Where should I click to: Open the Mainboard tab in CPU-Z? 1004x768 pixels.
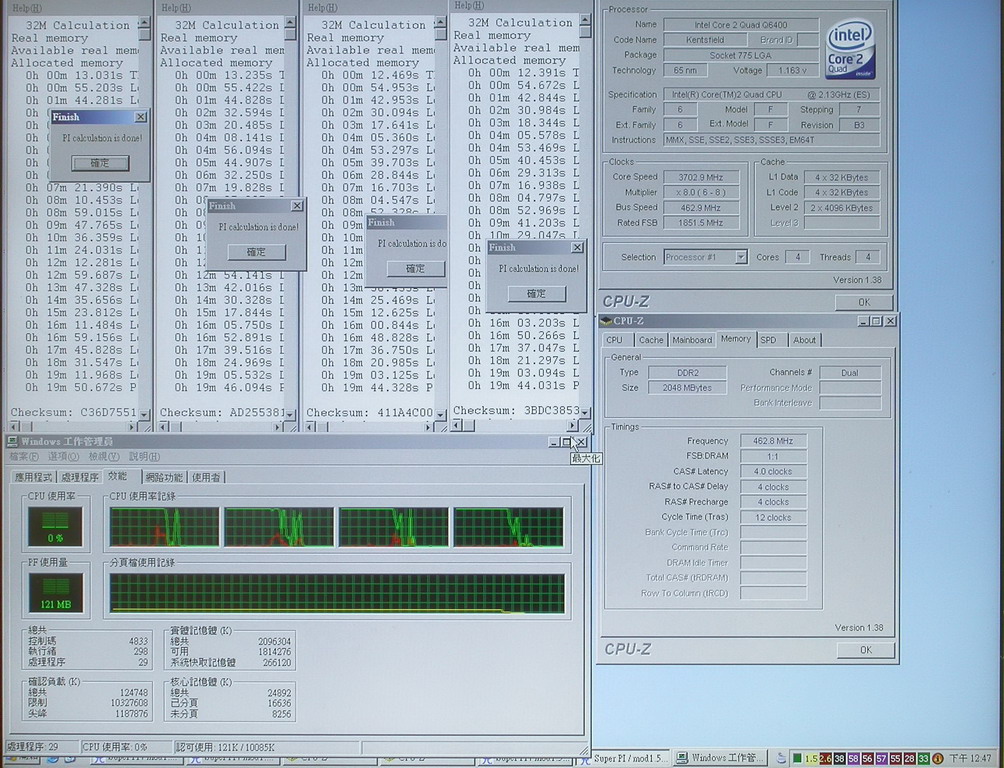pyautogui.click(x=692, y=340)
